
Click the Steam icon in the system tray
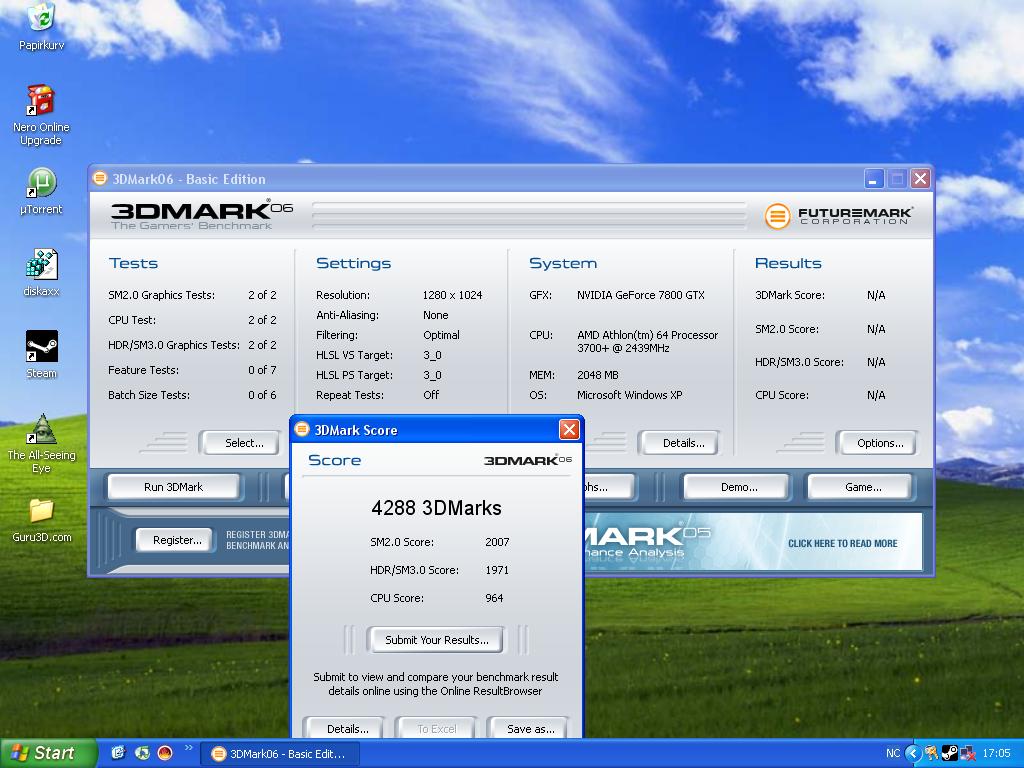[949, 754]
